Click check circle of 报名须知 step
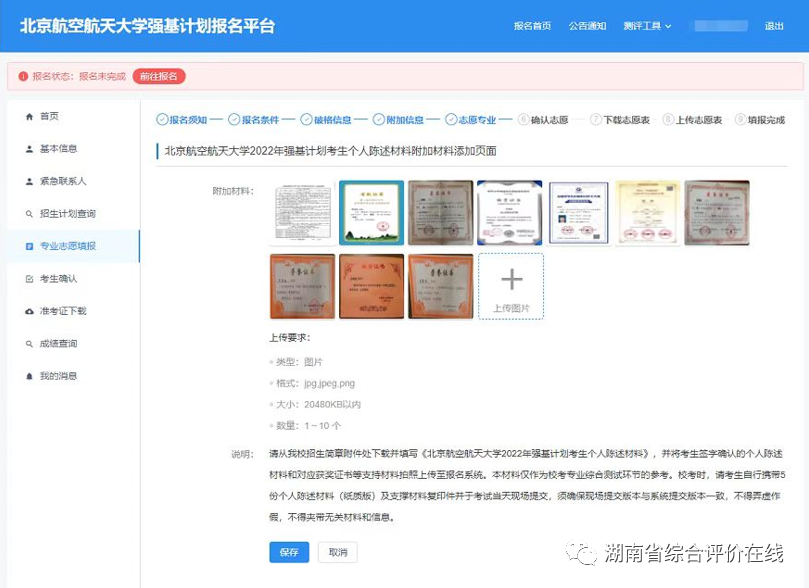809x588 pixels. [162, 120]
